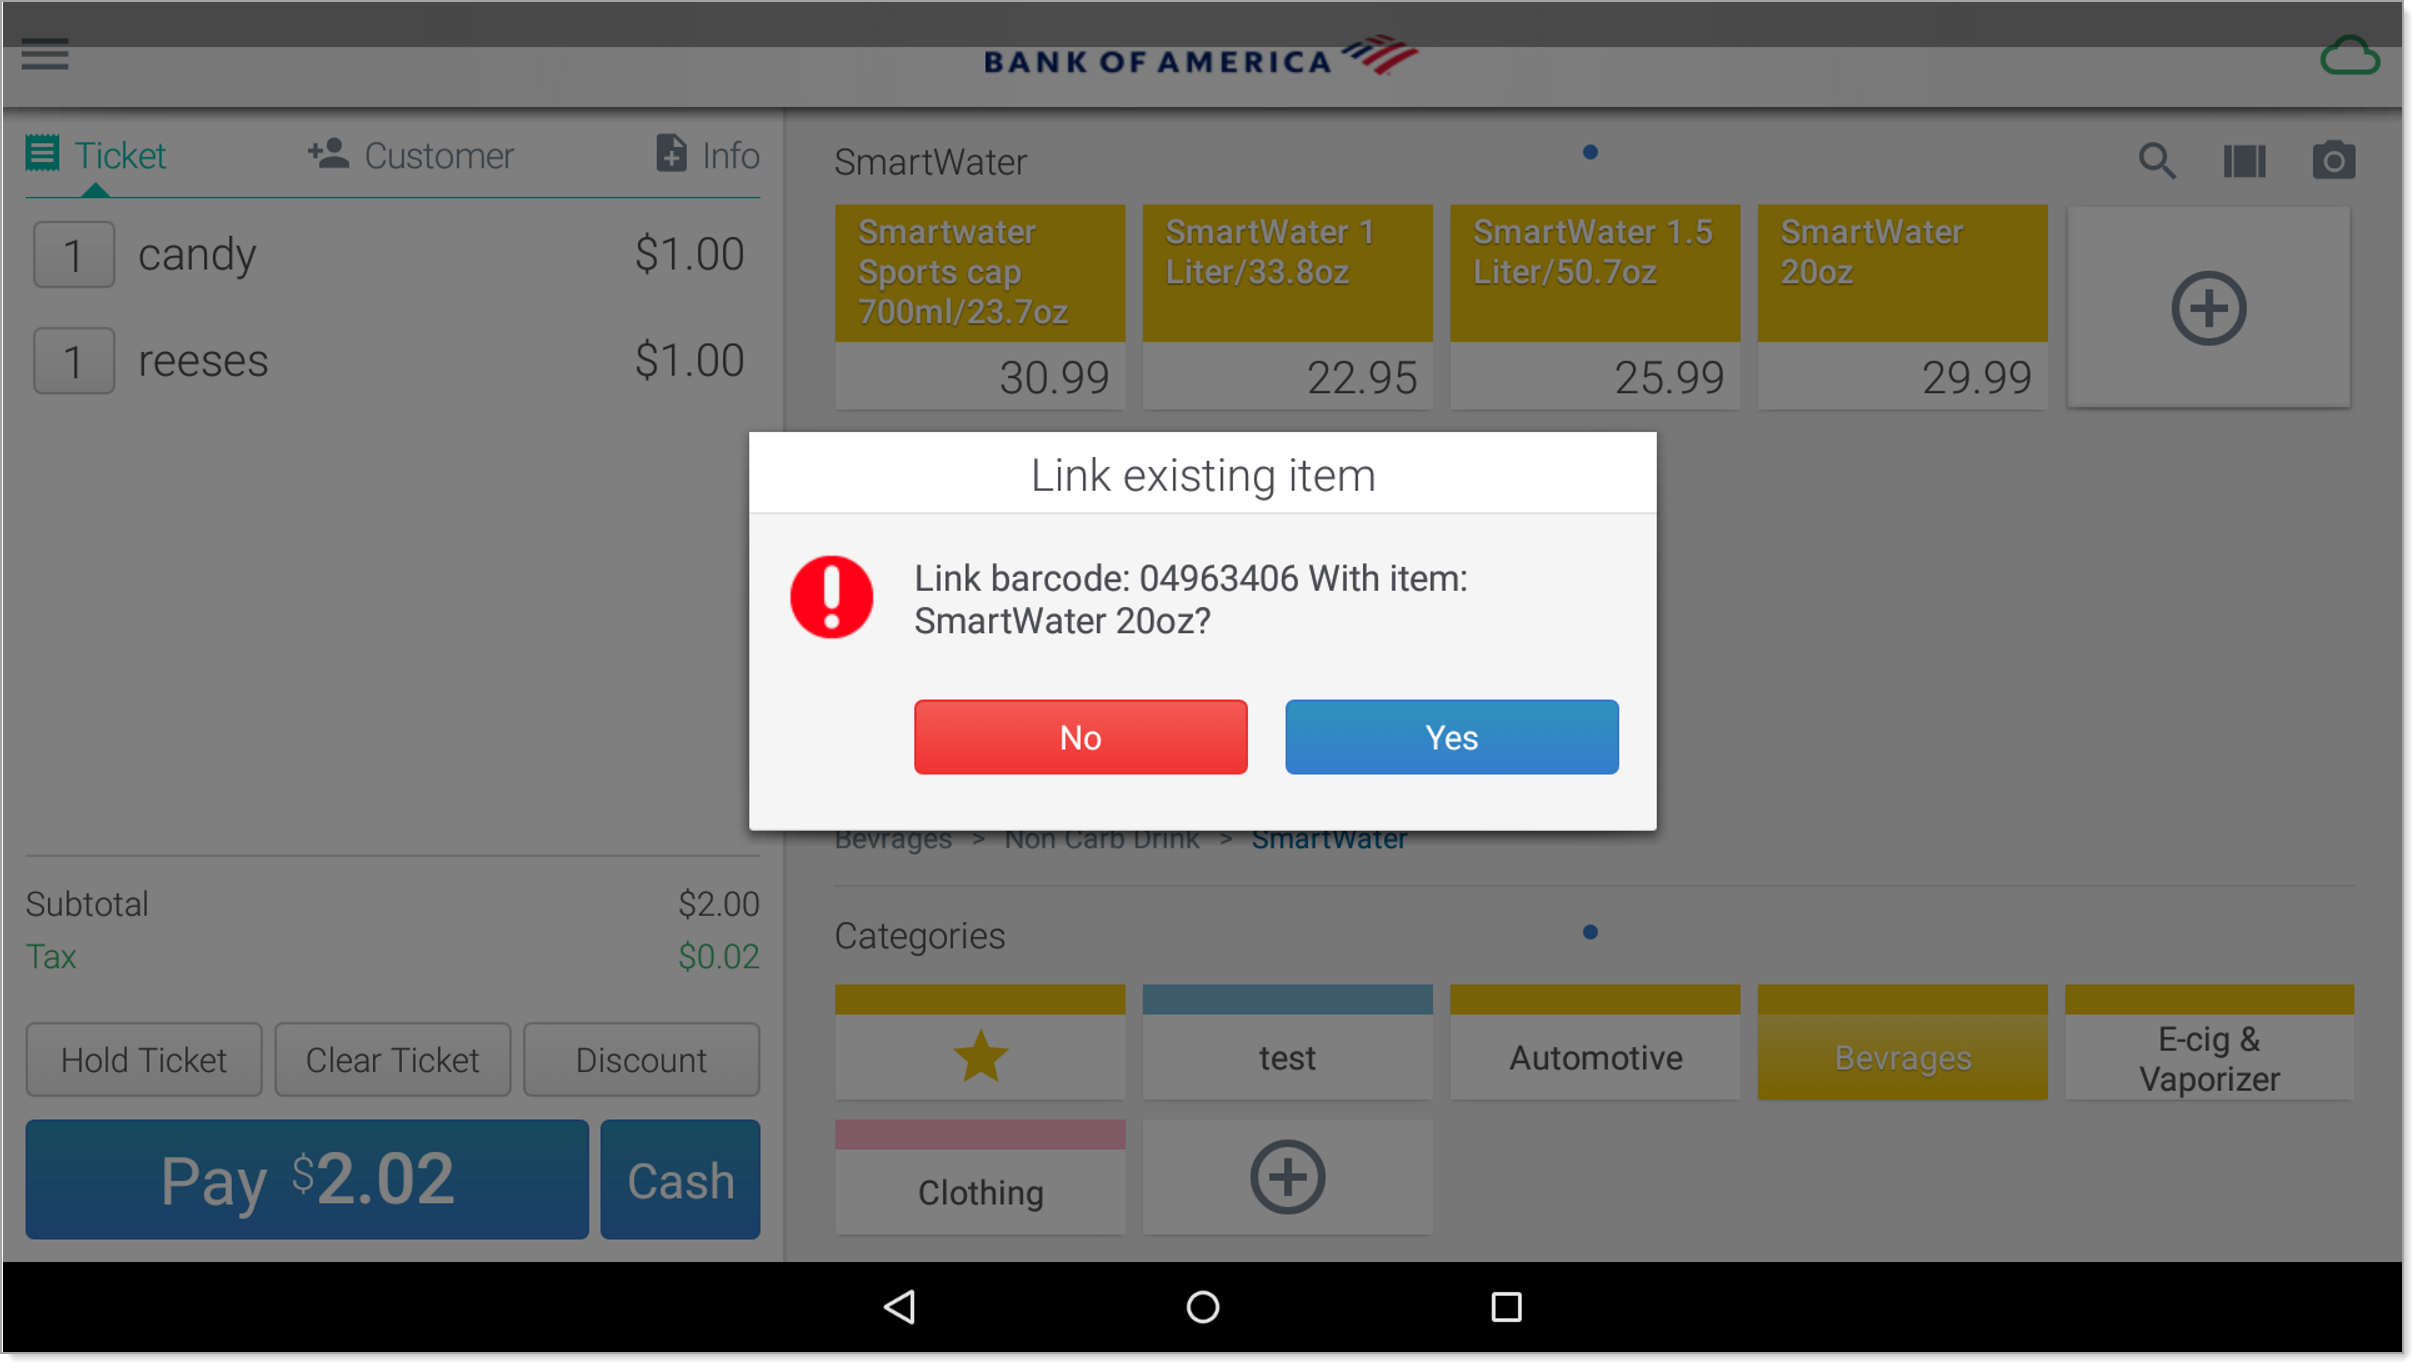Select the barcode scanner camera icon
This screenshot has height=1369, width=2419.
[x=2334, y=159]
